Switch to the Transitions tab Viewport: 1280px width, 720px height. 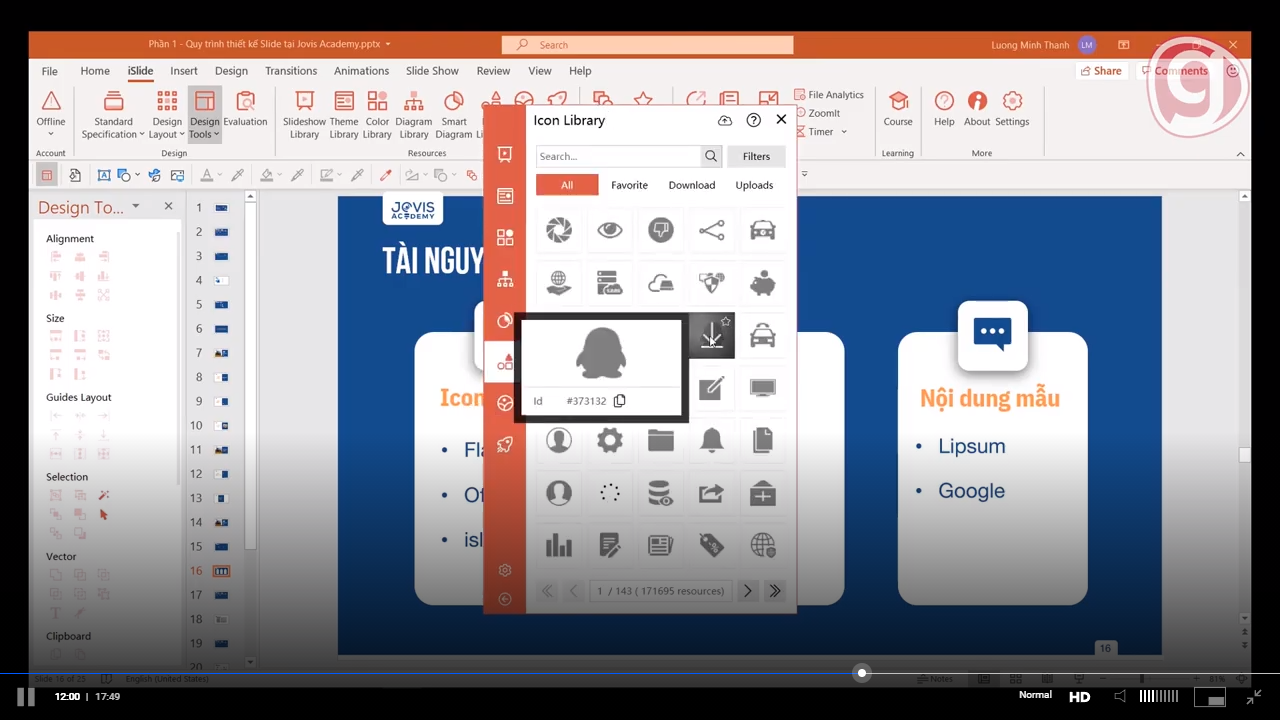[291, 71]
